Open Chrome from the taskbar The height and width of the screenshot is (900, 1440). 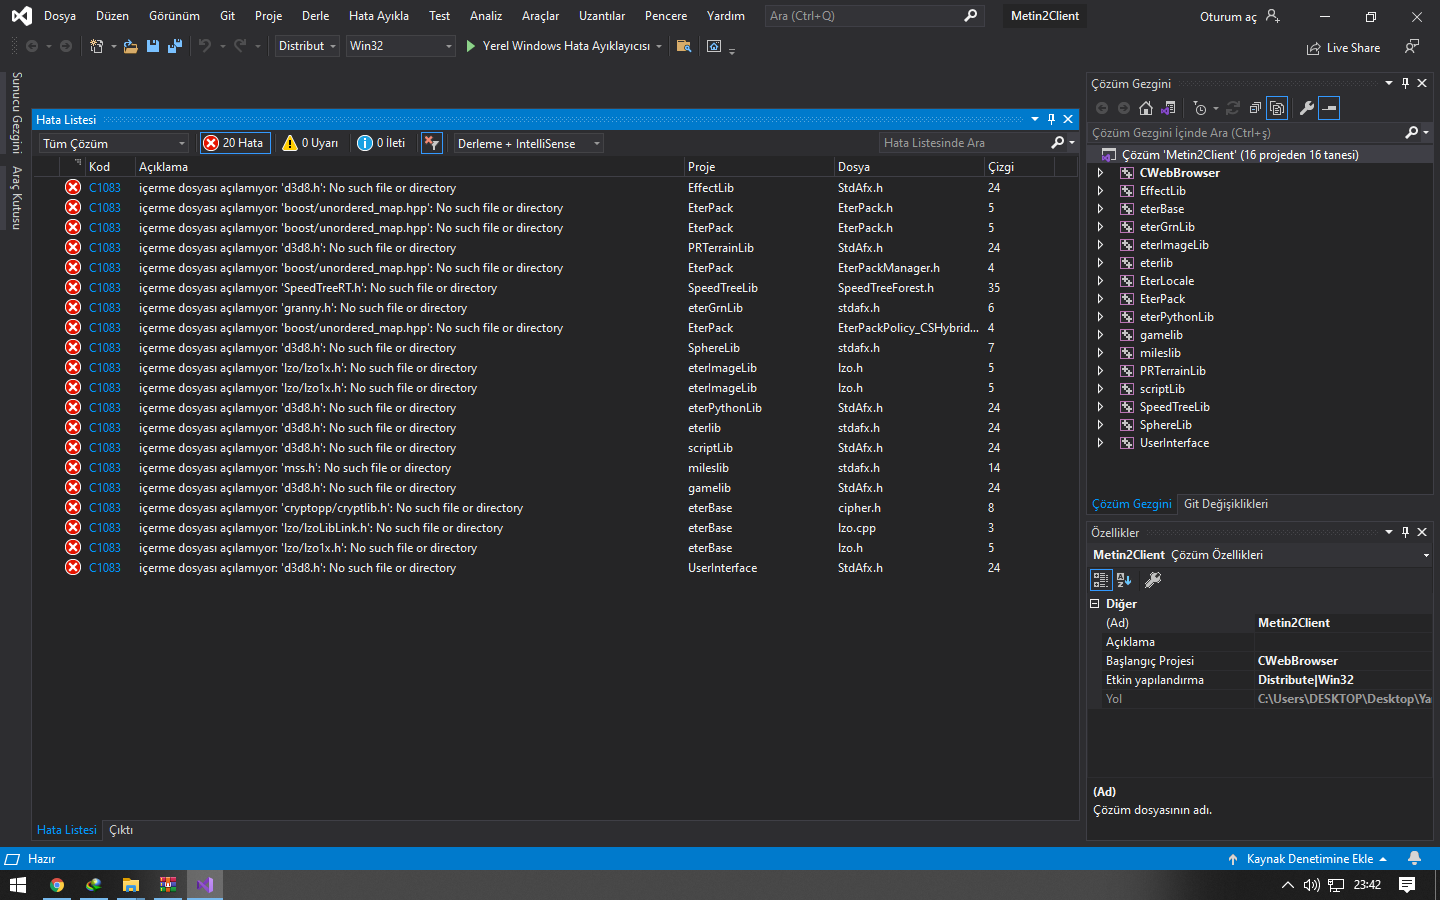pos(57,885)
